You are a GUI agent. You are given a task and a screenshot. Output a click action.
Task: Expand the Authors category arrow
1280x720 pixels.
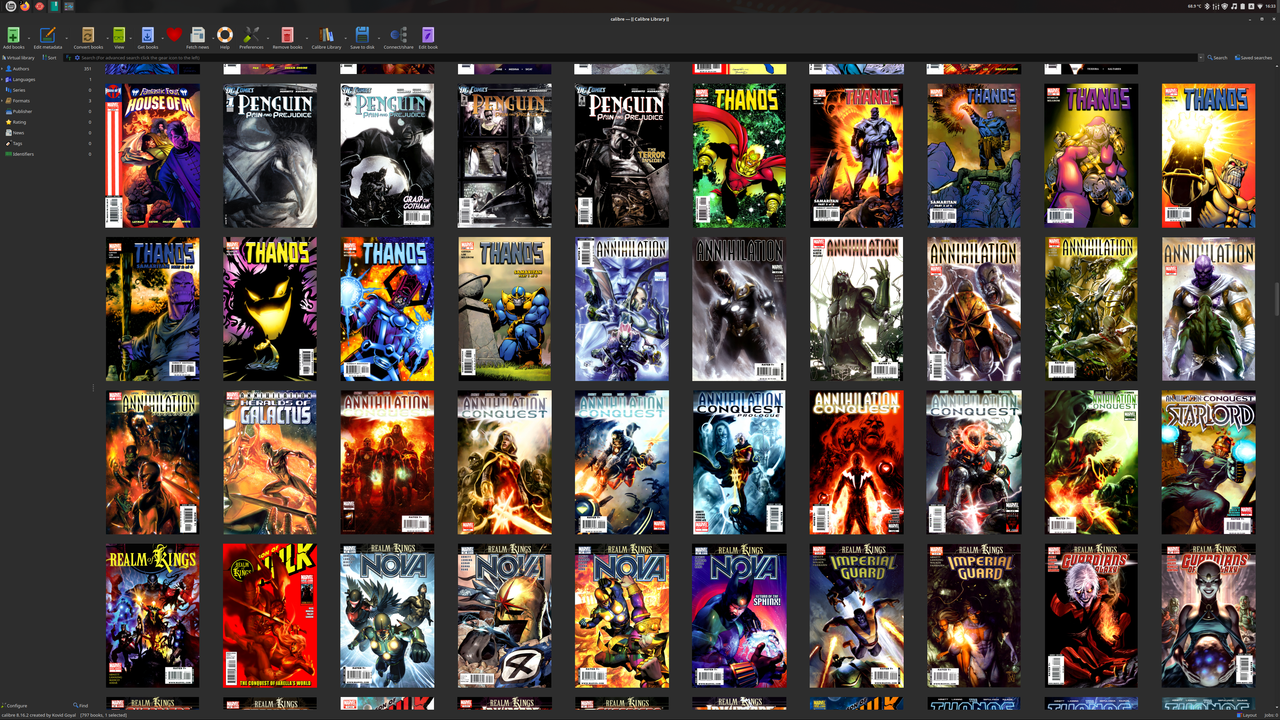3,69
